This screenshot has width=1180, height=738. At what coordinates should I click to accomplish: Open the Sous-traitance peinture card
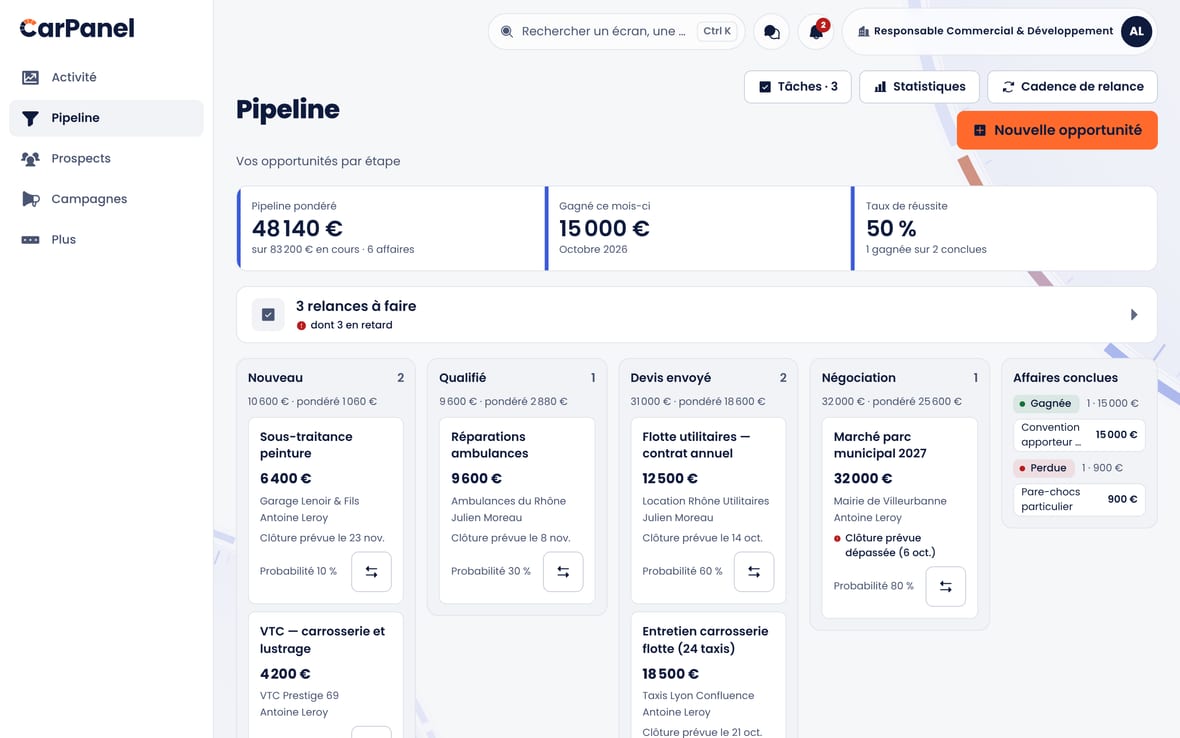(326, 511)
